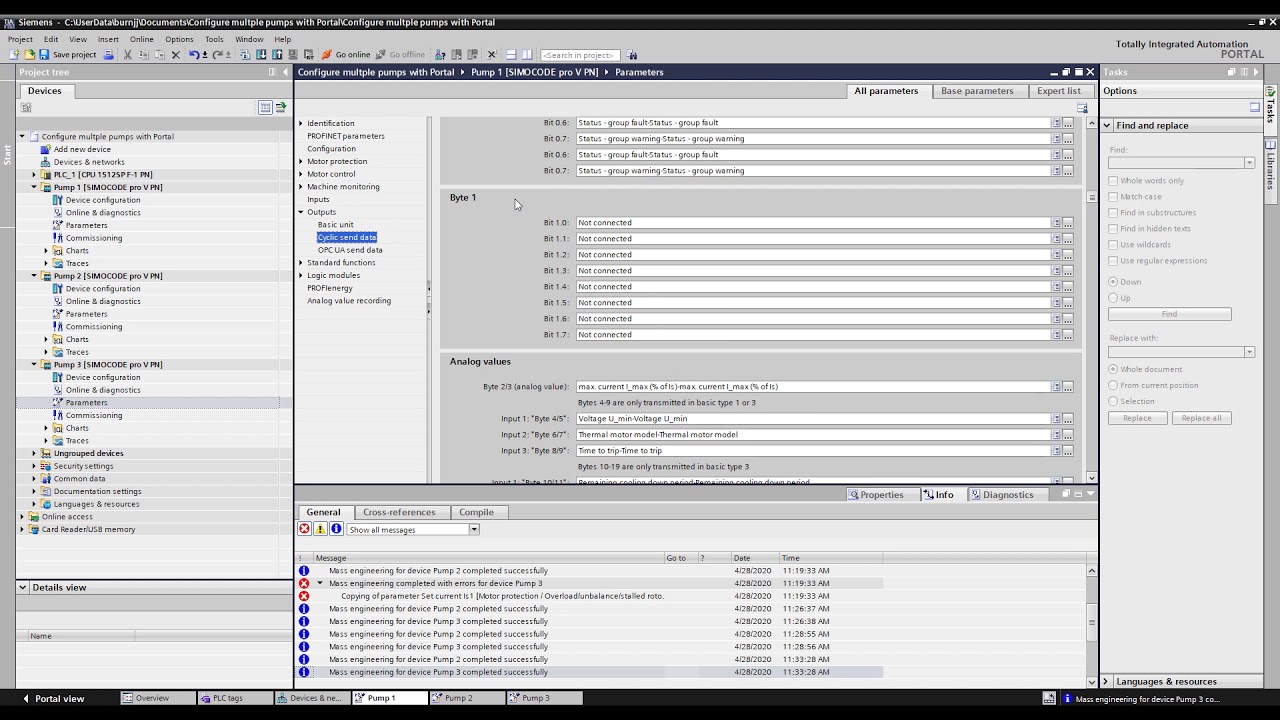Click the Overview taskbar button

click(x=156, y=698)
